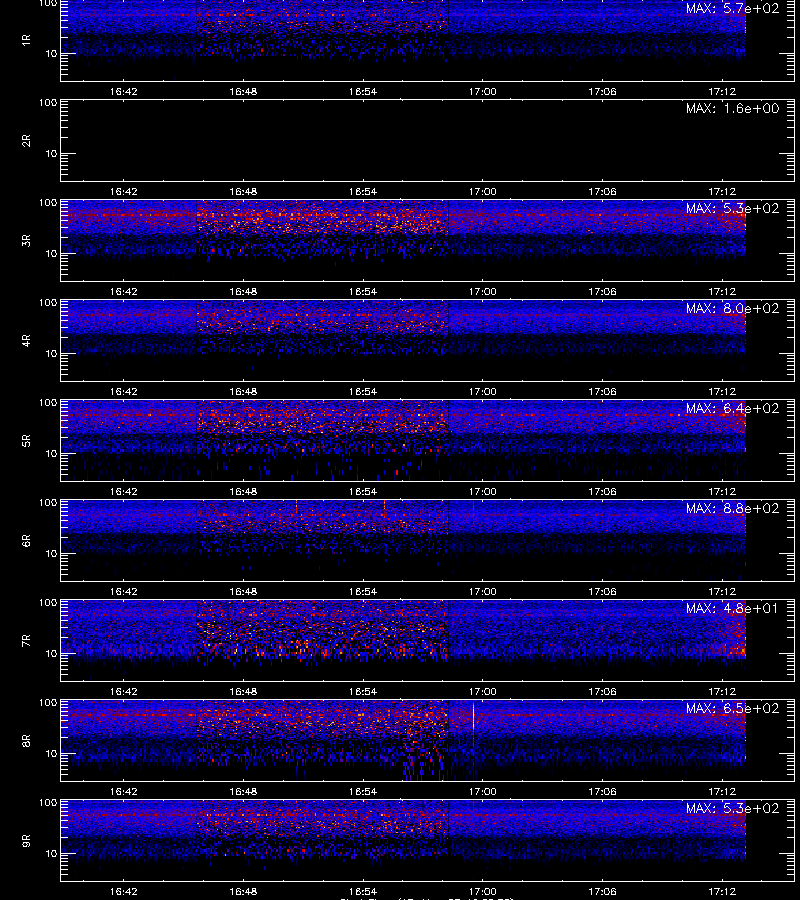Click the 10 y-axis label of 9R panel
The height and width of the screenshot is (900, 800).
(x=51, y=854)
